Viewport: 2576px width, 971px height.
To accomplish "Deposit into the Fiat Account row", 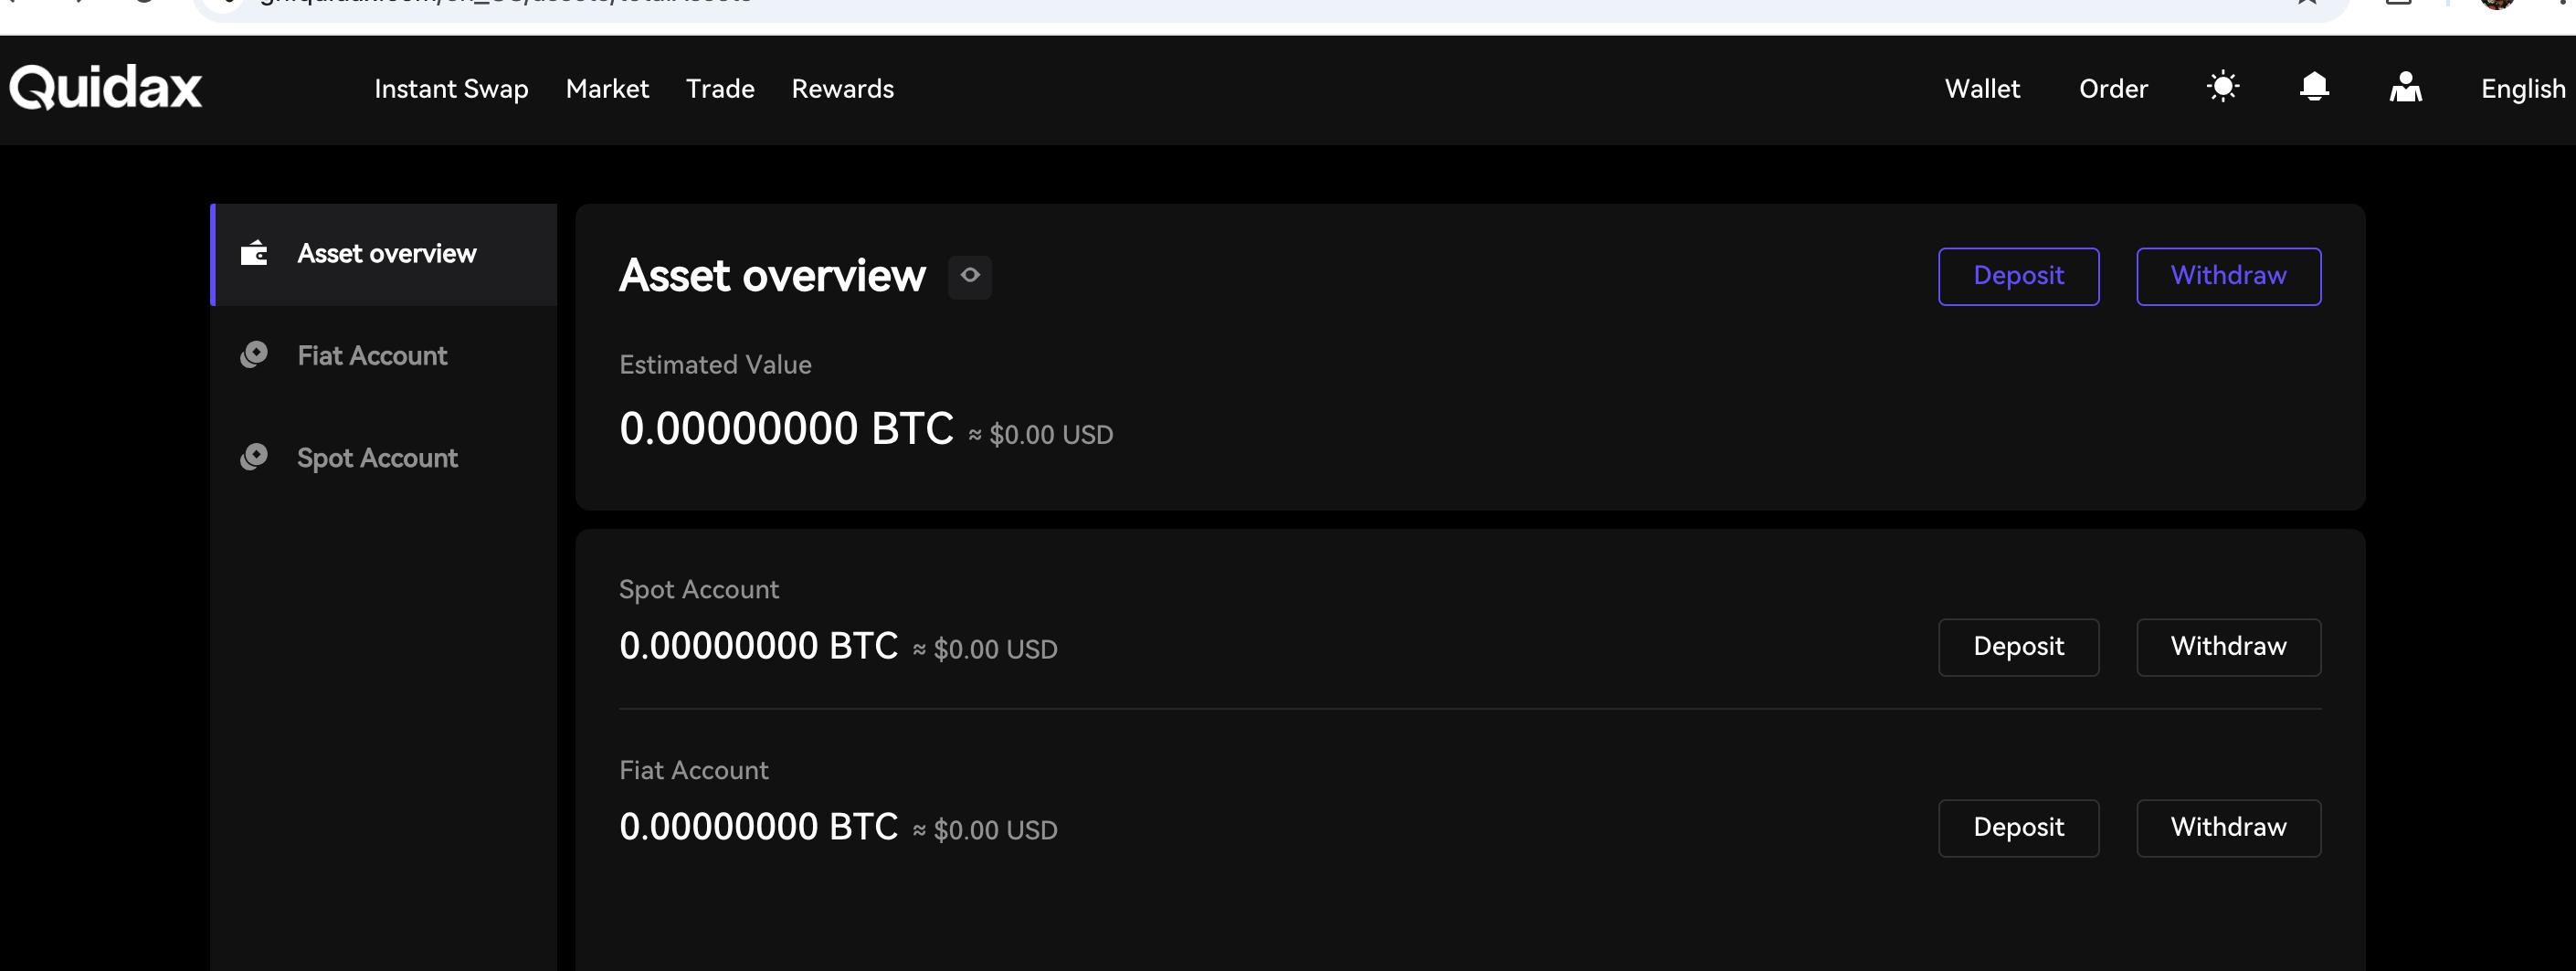I will coord(2019,828).
